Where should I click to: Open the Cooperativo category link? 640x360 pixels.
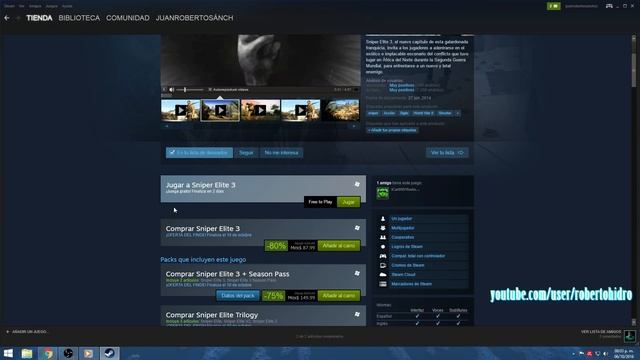click(x=403, y=238)
